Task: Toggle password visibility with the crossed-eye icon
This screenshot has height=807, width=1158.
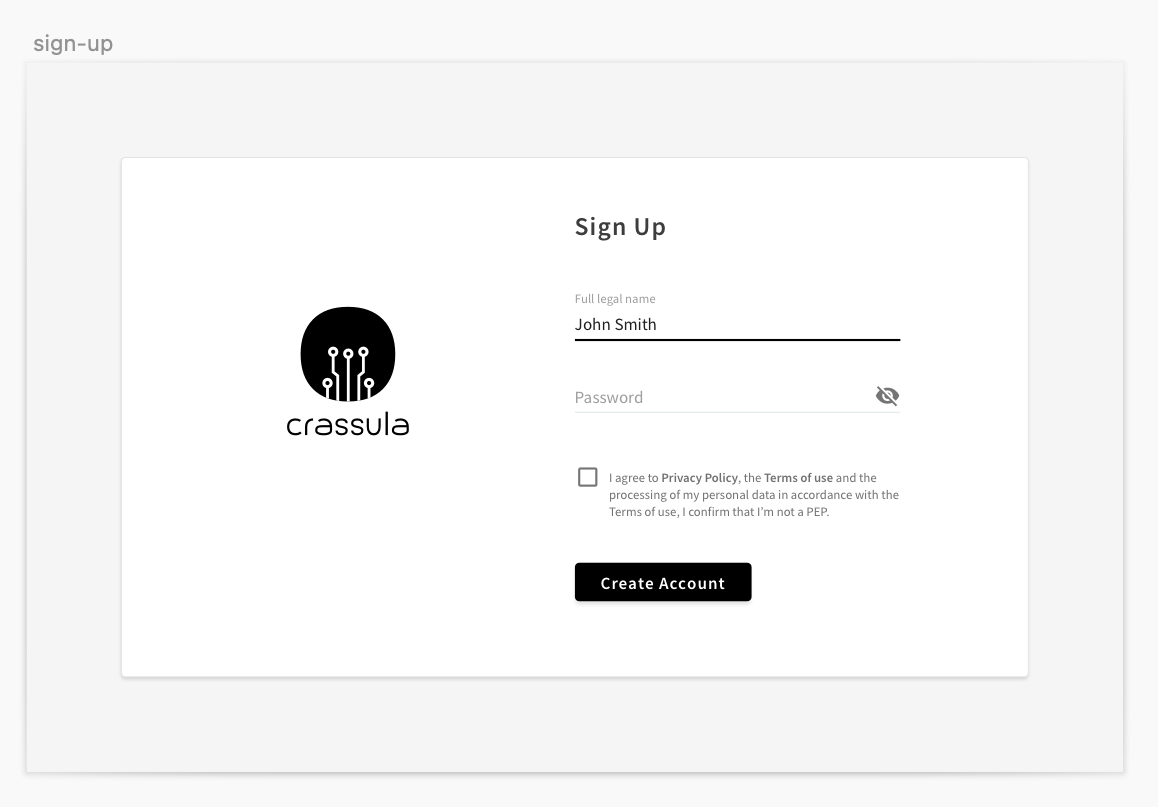Action: coord(887,396)
